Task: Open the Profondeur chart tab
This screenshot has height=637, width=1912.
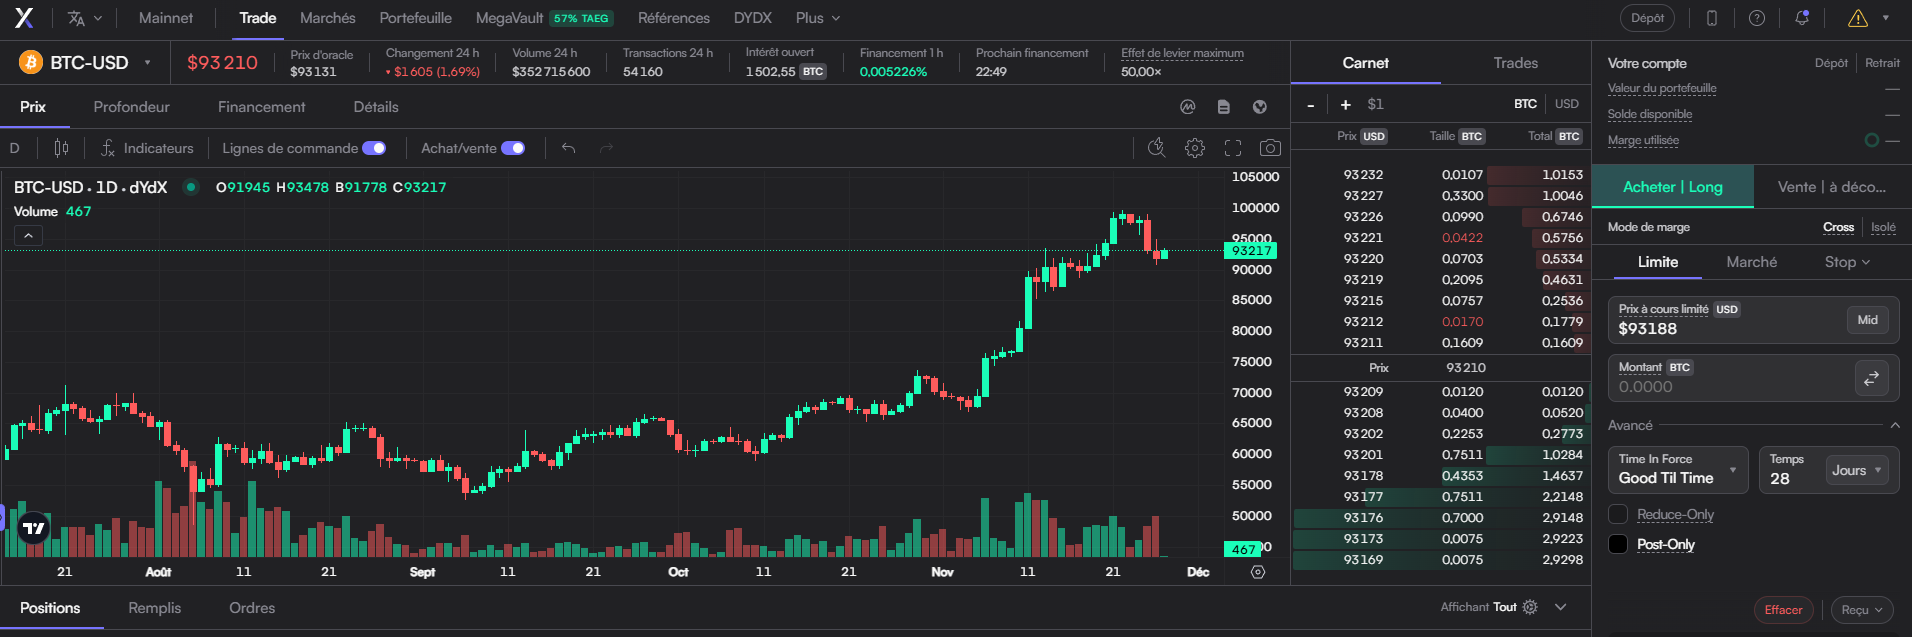Action: coord(131,107)
